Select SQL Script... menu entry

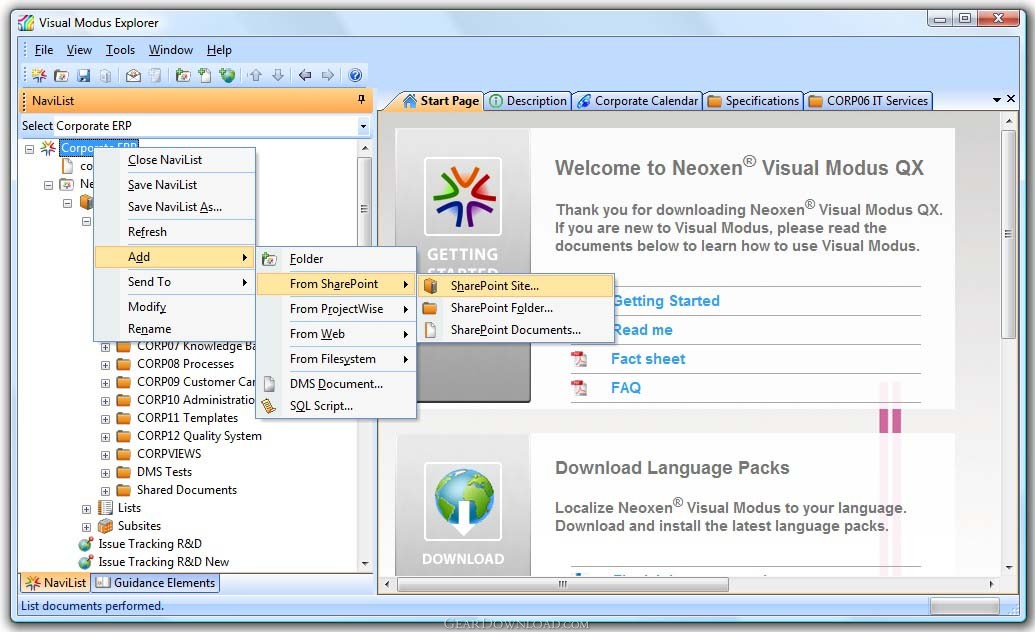(x=336, y=406)
